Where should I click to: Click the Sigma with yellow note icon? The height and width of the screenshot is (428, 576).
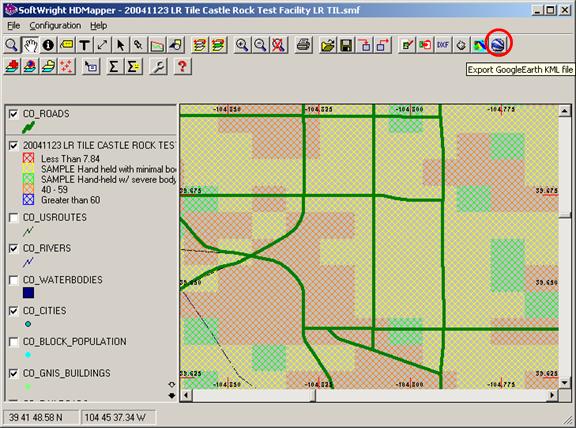(x=134, y=66)
